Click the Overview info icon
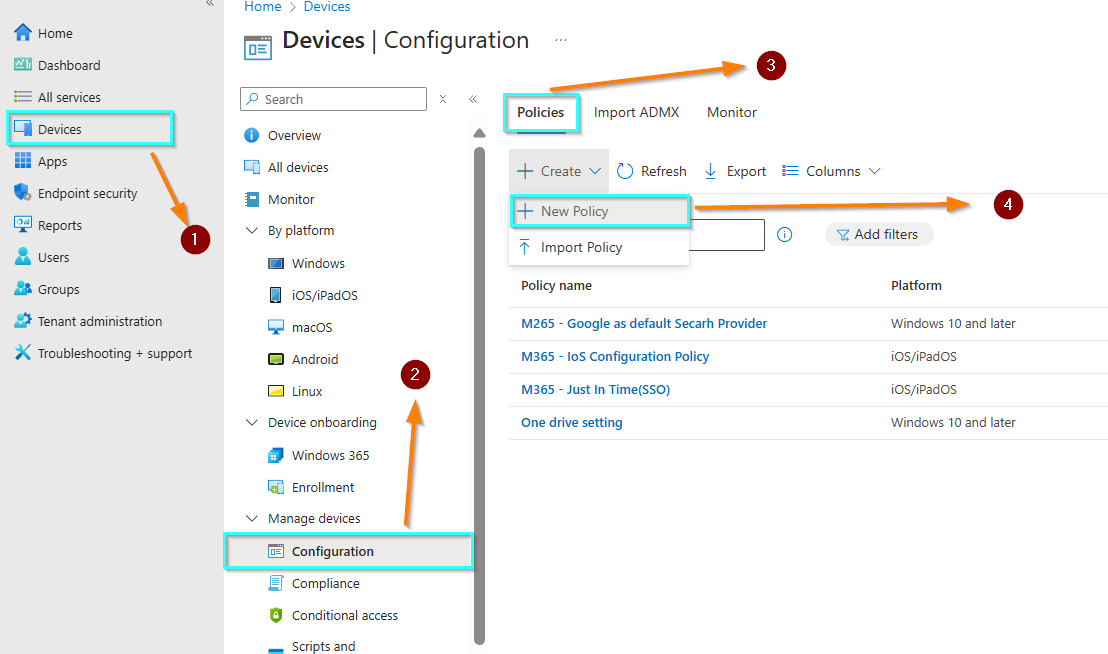 click(x=252, y=135)
